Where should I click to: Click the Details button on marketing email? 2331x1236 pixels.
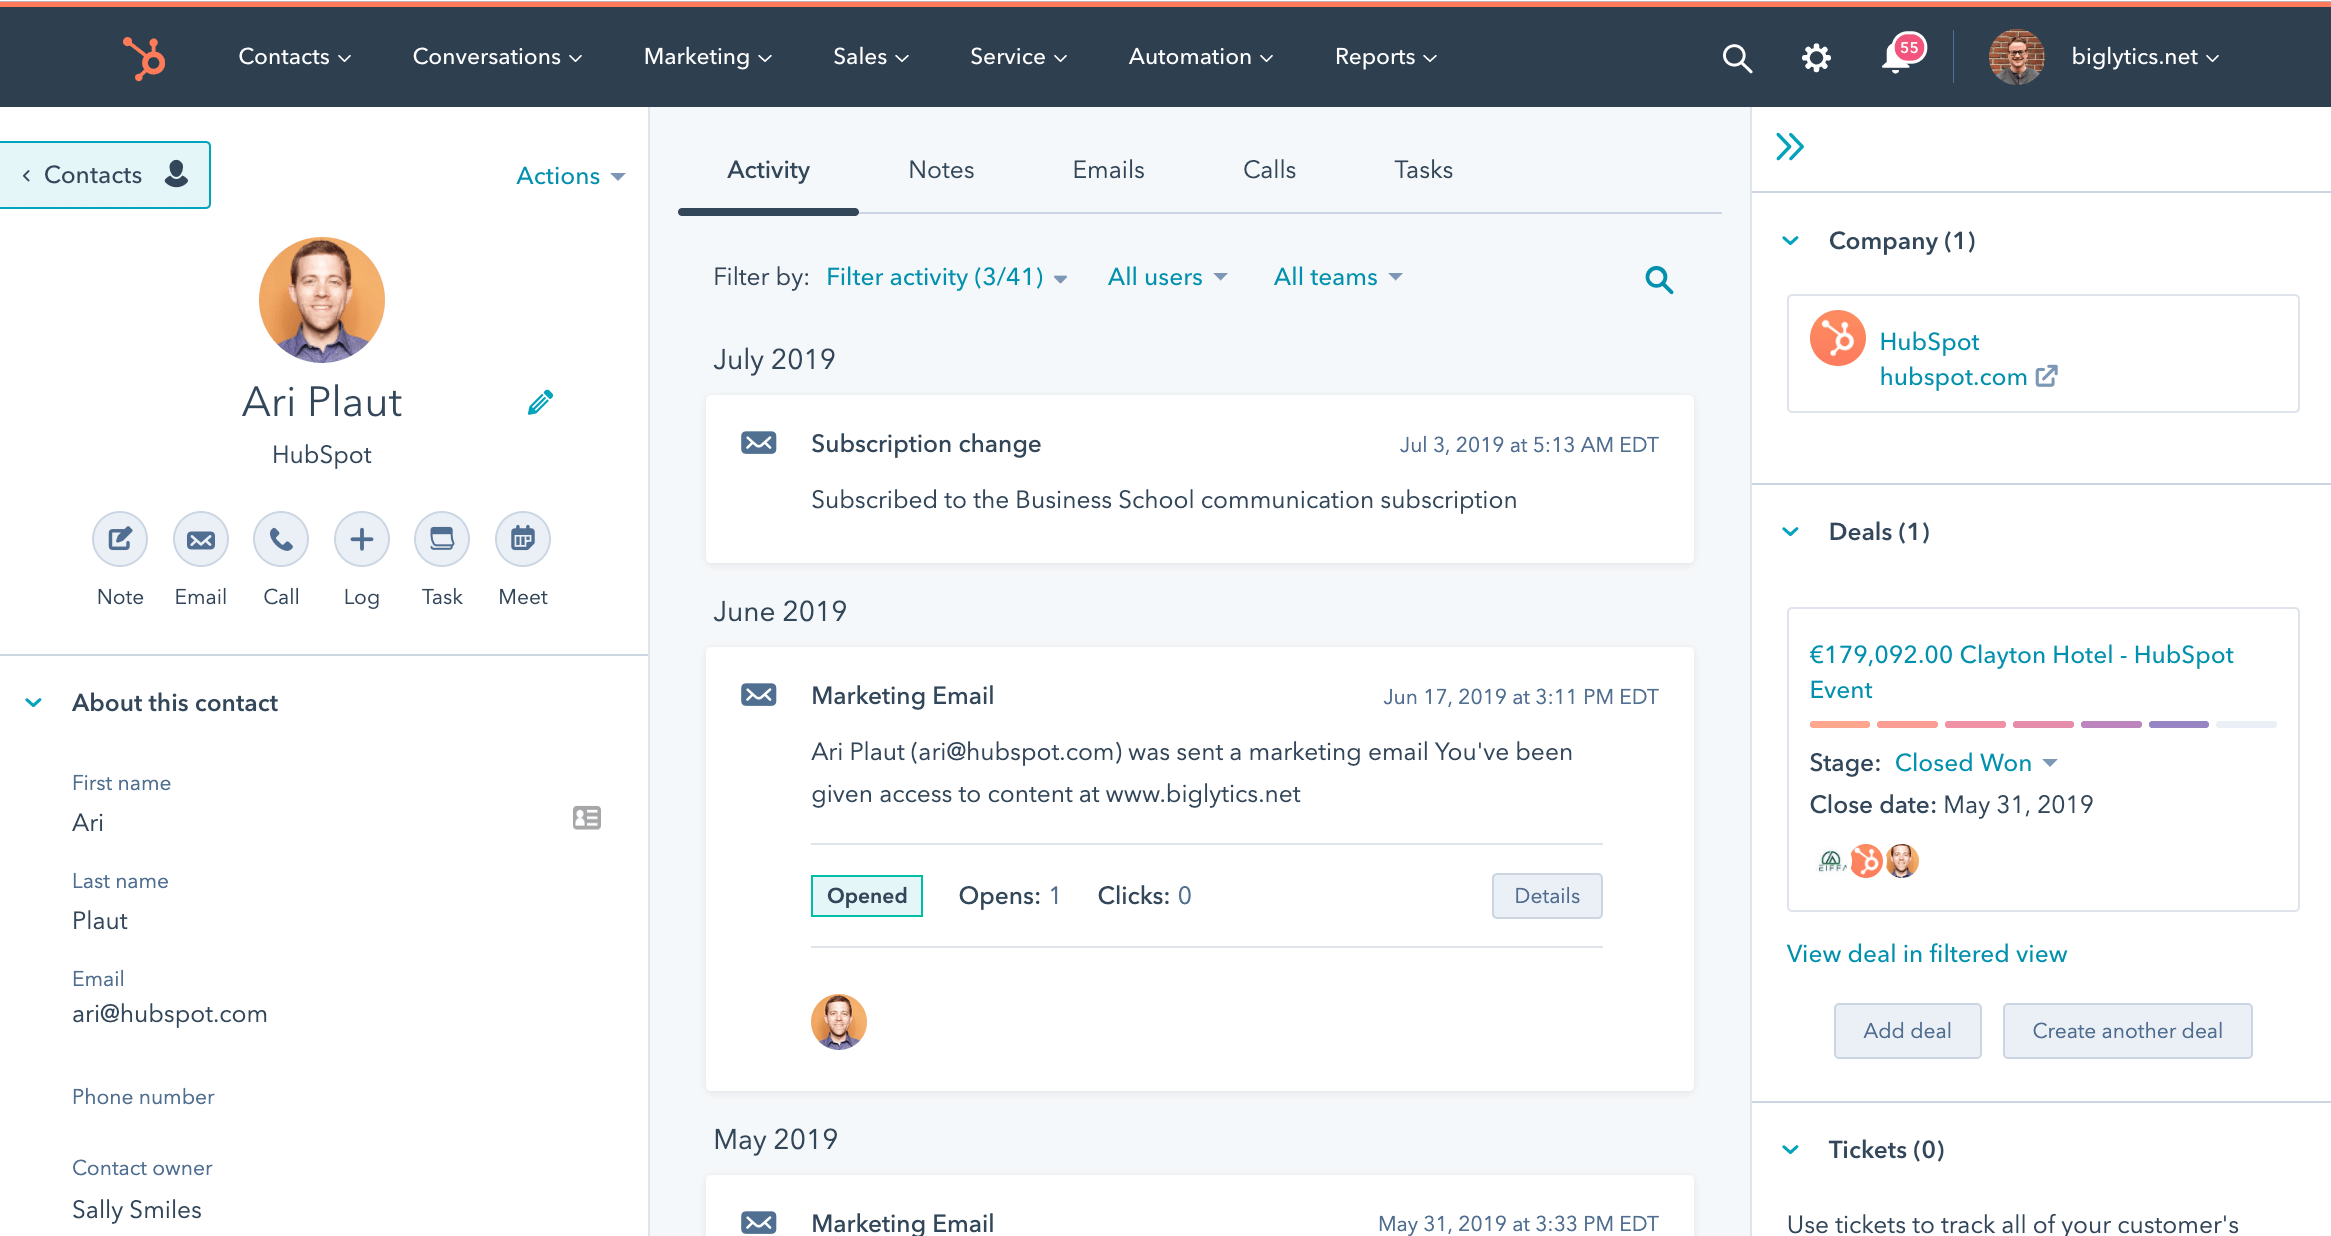pyautogui.click(x=1546, y=895)
